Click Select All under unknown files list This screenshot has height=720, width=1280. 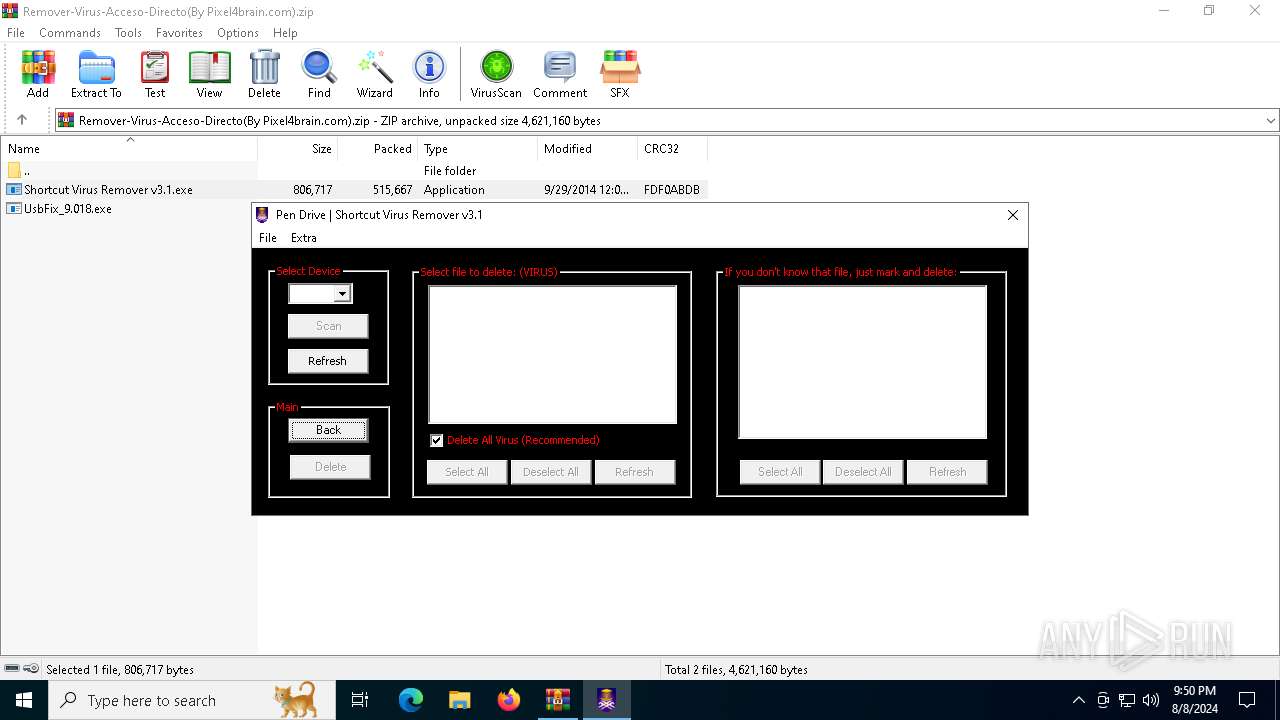[x=780, y=472]
